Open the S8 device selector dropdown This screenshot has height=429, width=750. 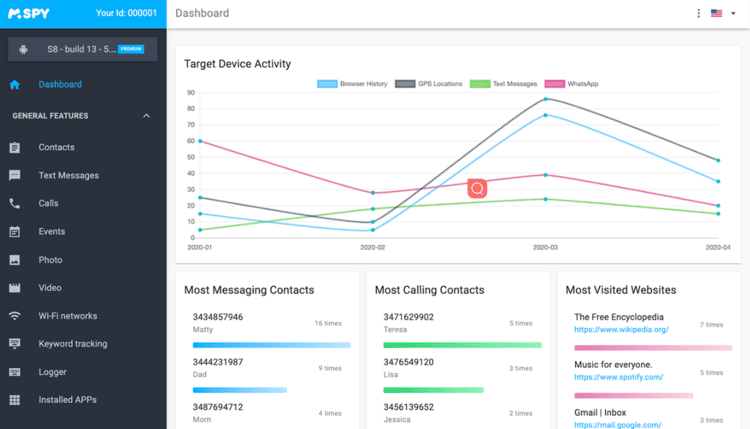point(83,48)
